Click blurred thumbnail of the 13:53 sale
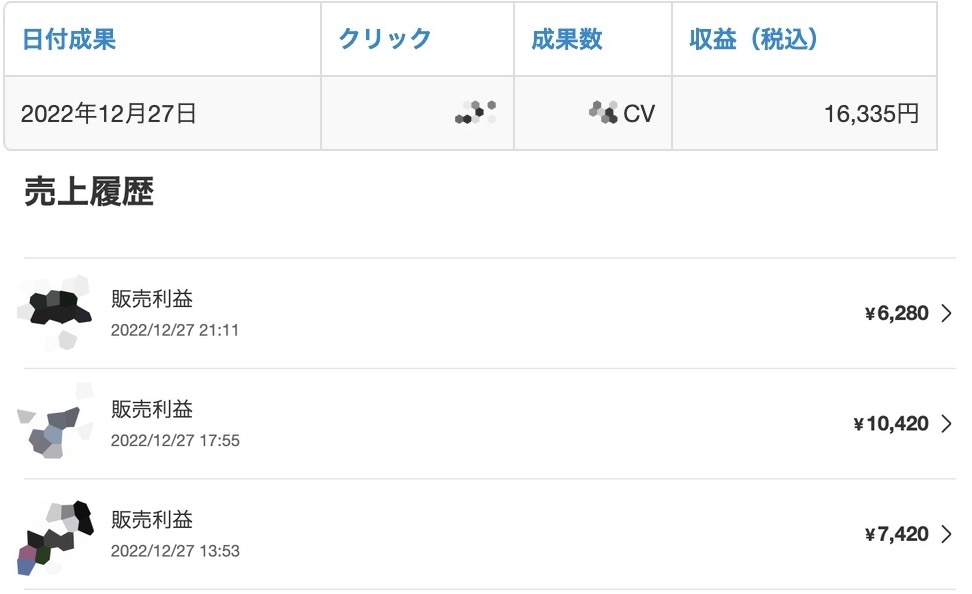 point(55,537)
